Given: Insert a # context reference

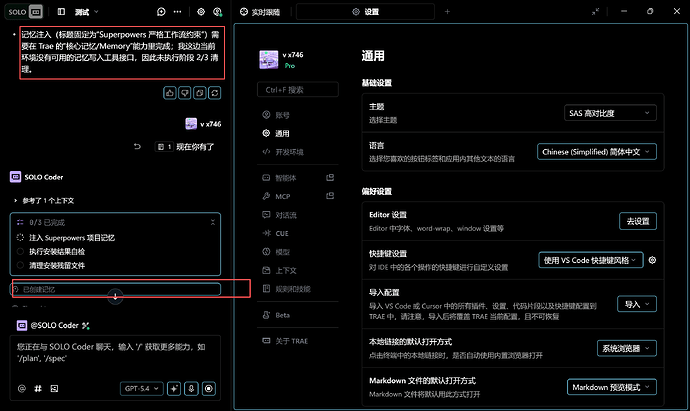Looking at the screenshot, I should [38, 389].
